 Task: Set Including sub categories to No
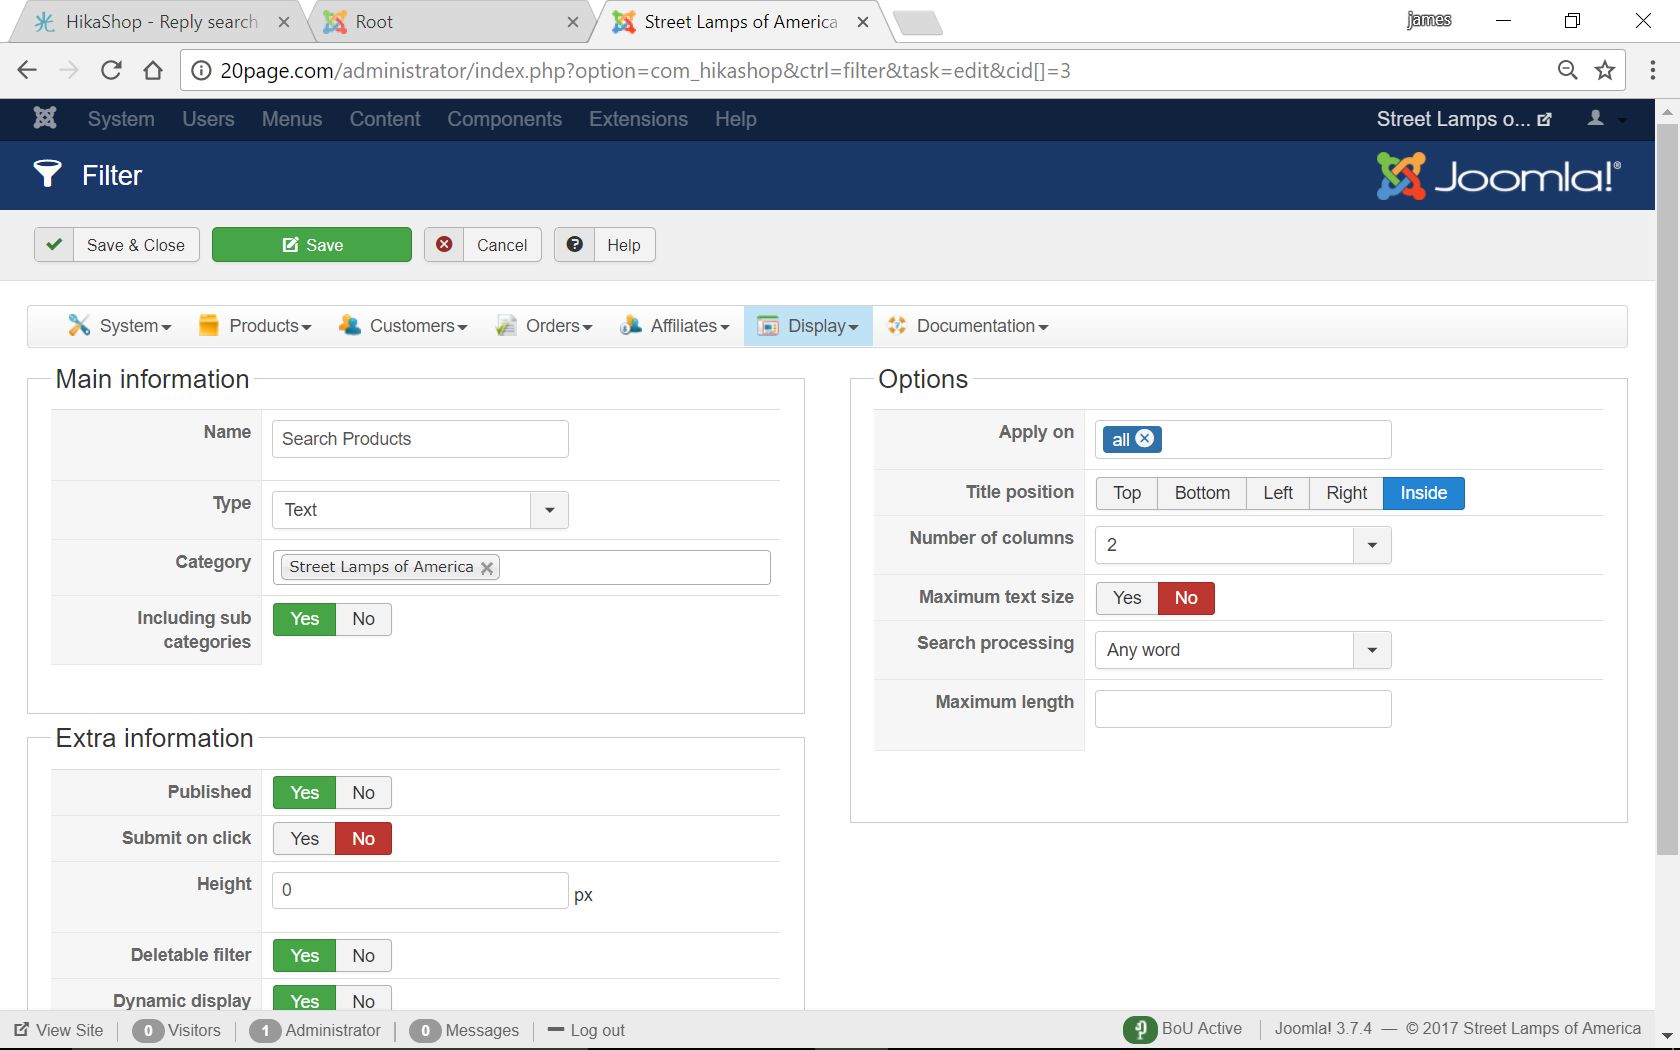click(363, 619)
